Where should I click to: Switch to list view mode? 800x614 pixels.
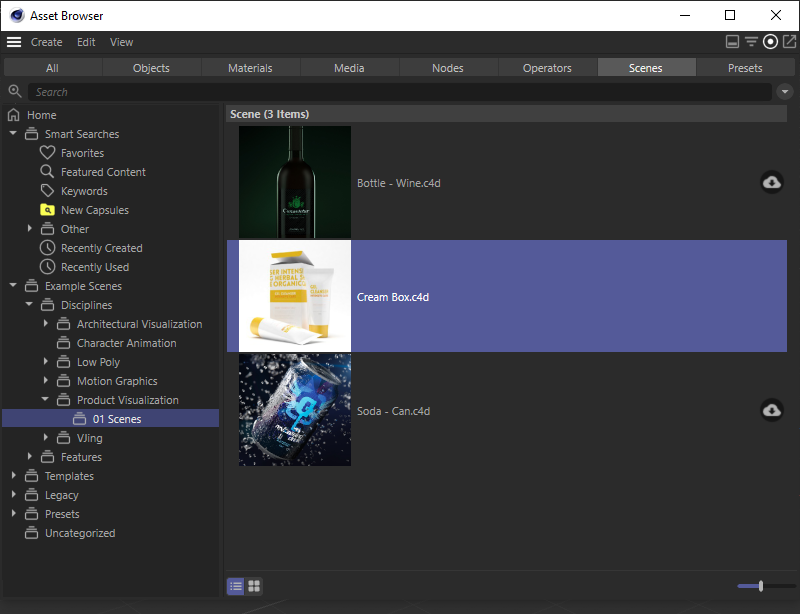(x=236, y=586)
